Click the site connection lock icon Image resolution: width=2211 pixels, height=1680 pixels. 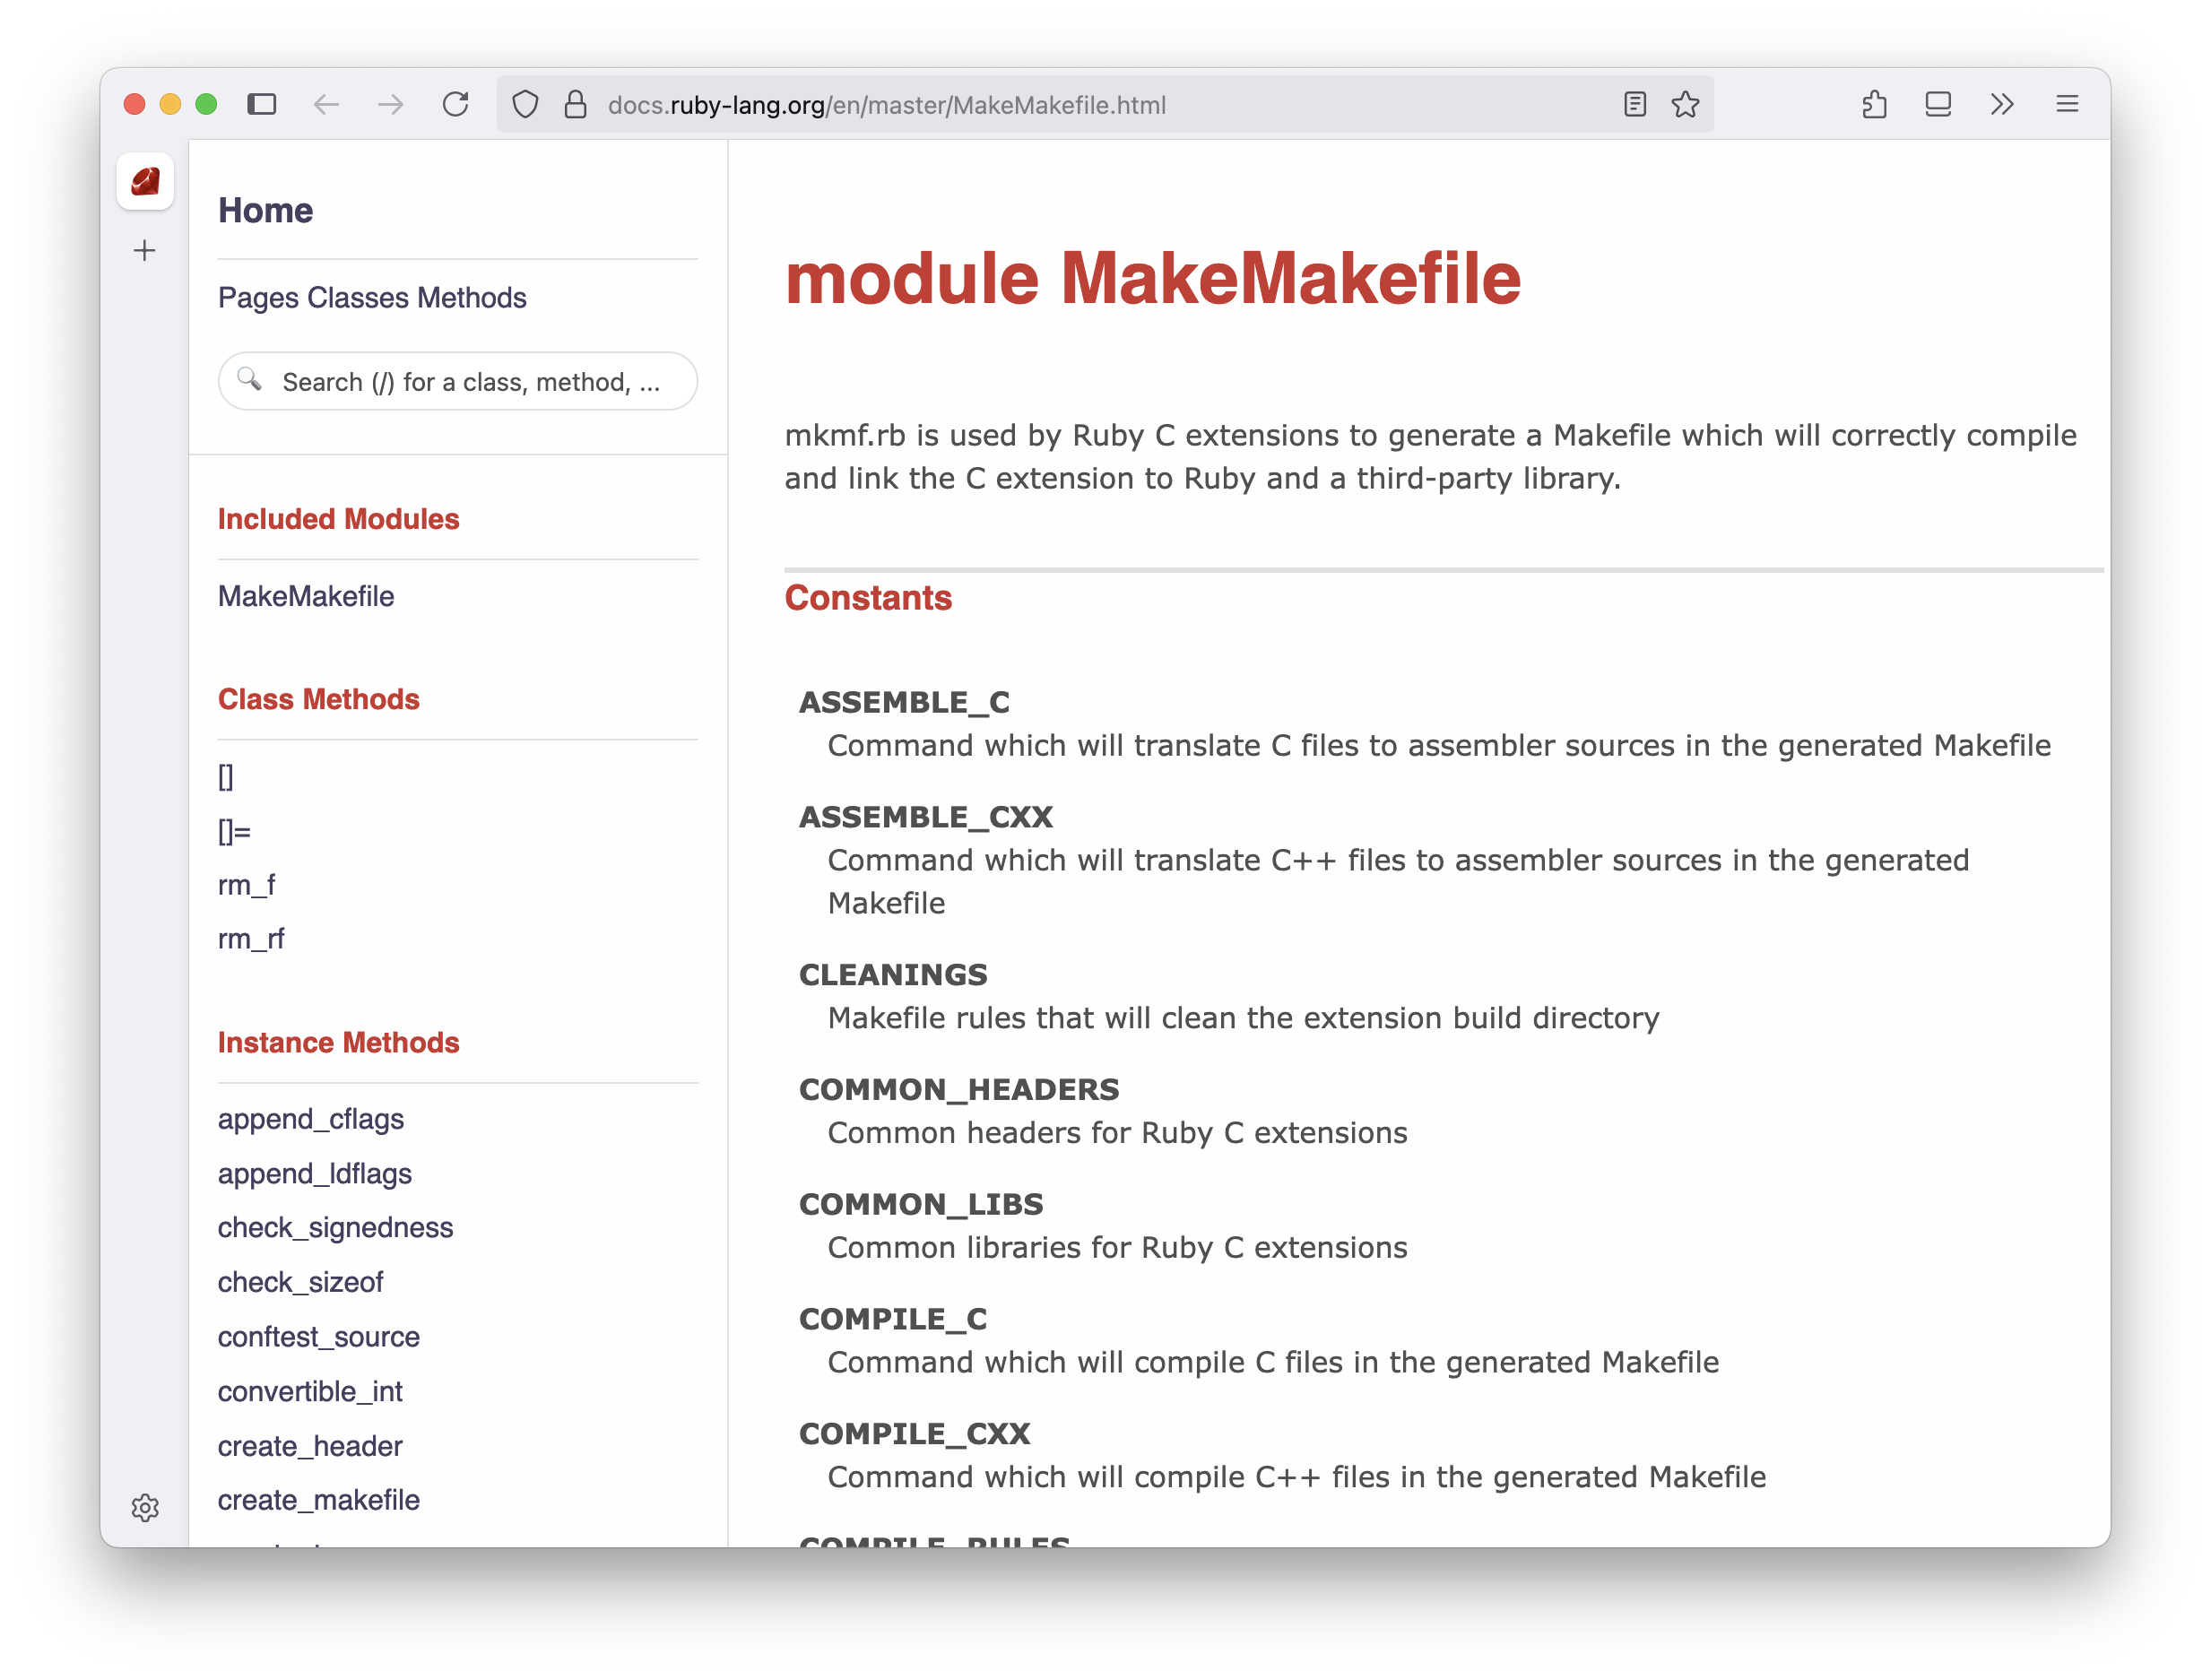click(573, 104)
